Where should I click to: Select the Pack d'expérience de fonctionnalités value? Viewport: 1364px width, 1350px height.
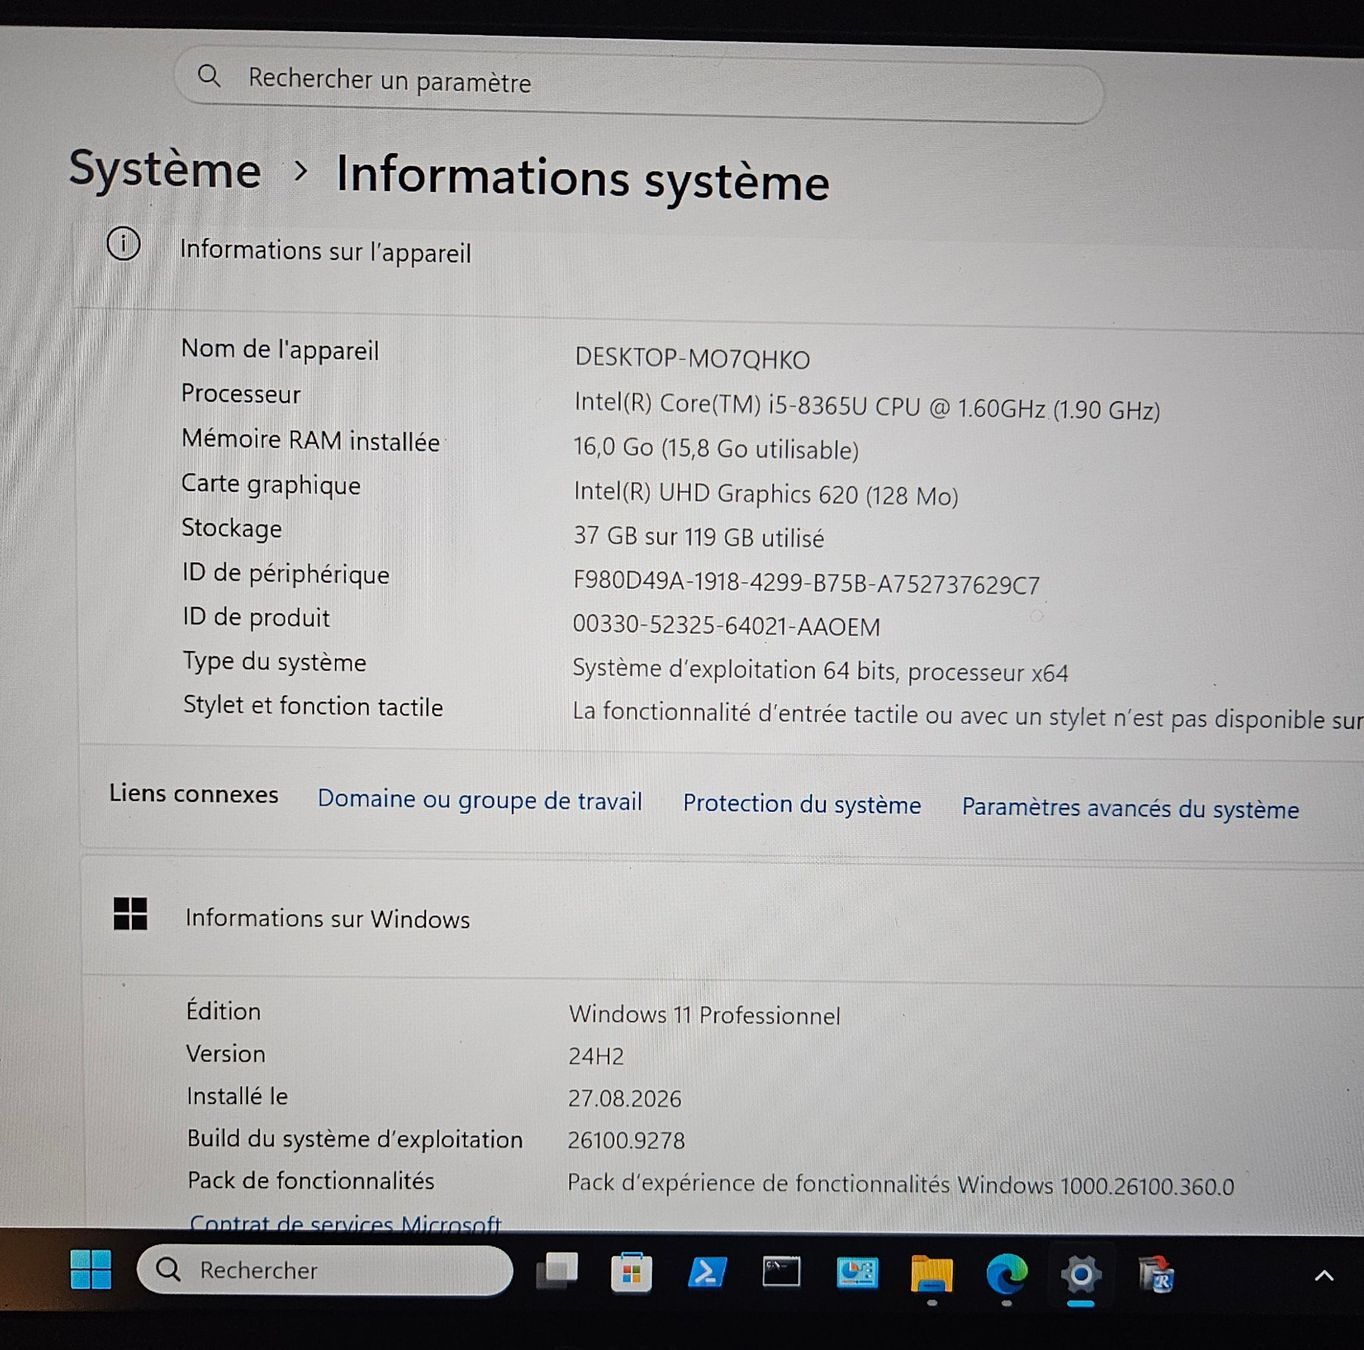tap(900, 1184)
